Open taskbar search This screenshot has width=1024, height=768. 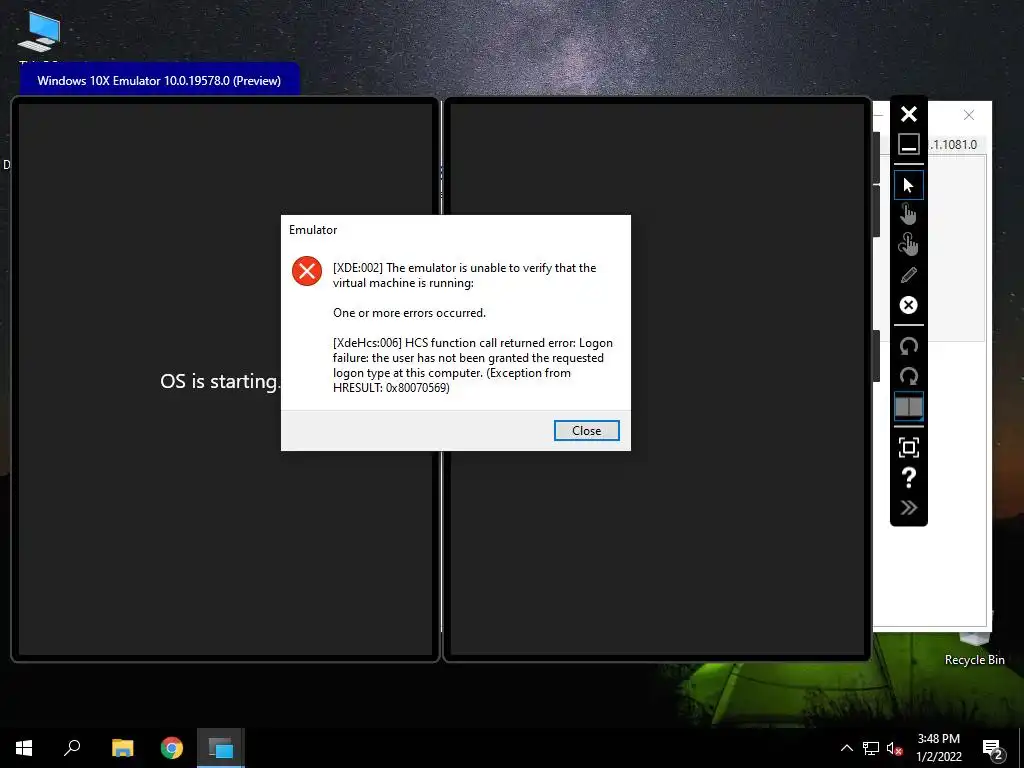tap(72, 748)
